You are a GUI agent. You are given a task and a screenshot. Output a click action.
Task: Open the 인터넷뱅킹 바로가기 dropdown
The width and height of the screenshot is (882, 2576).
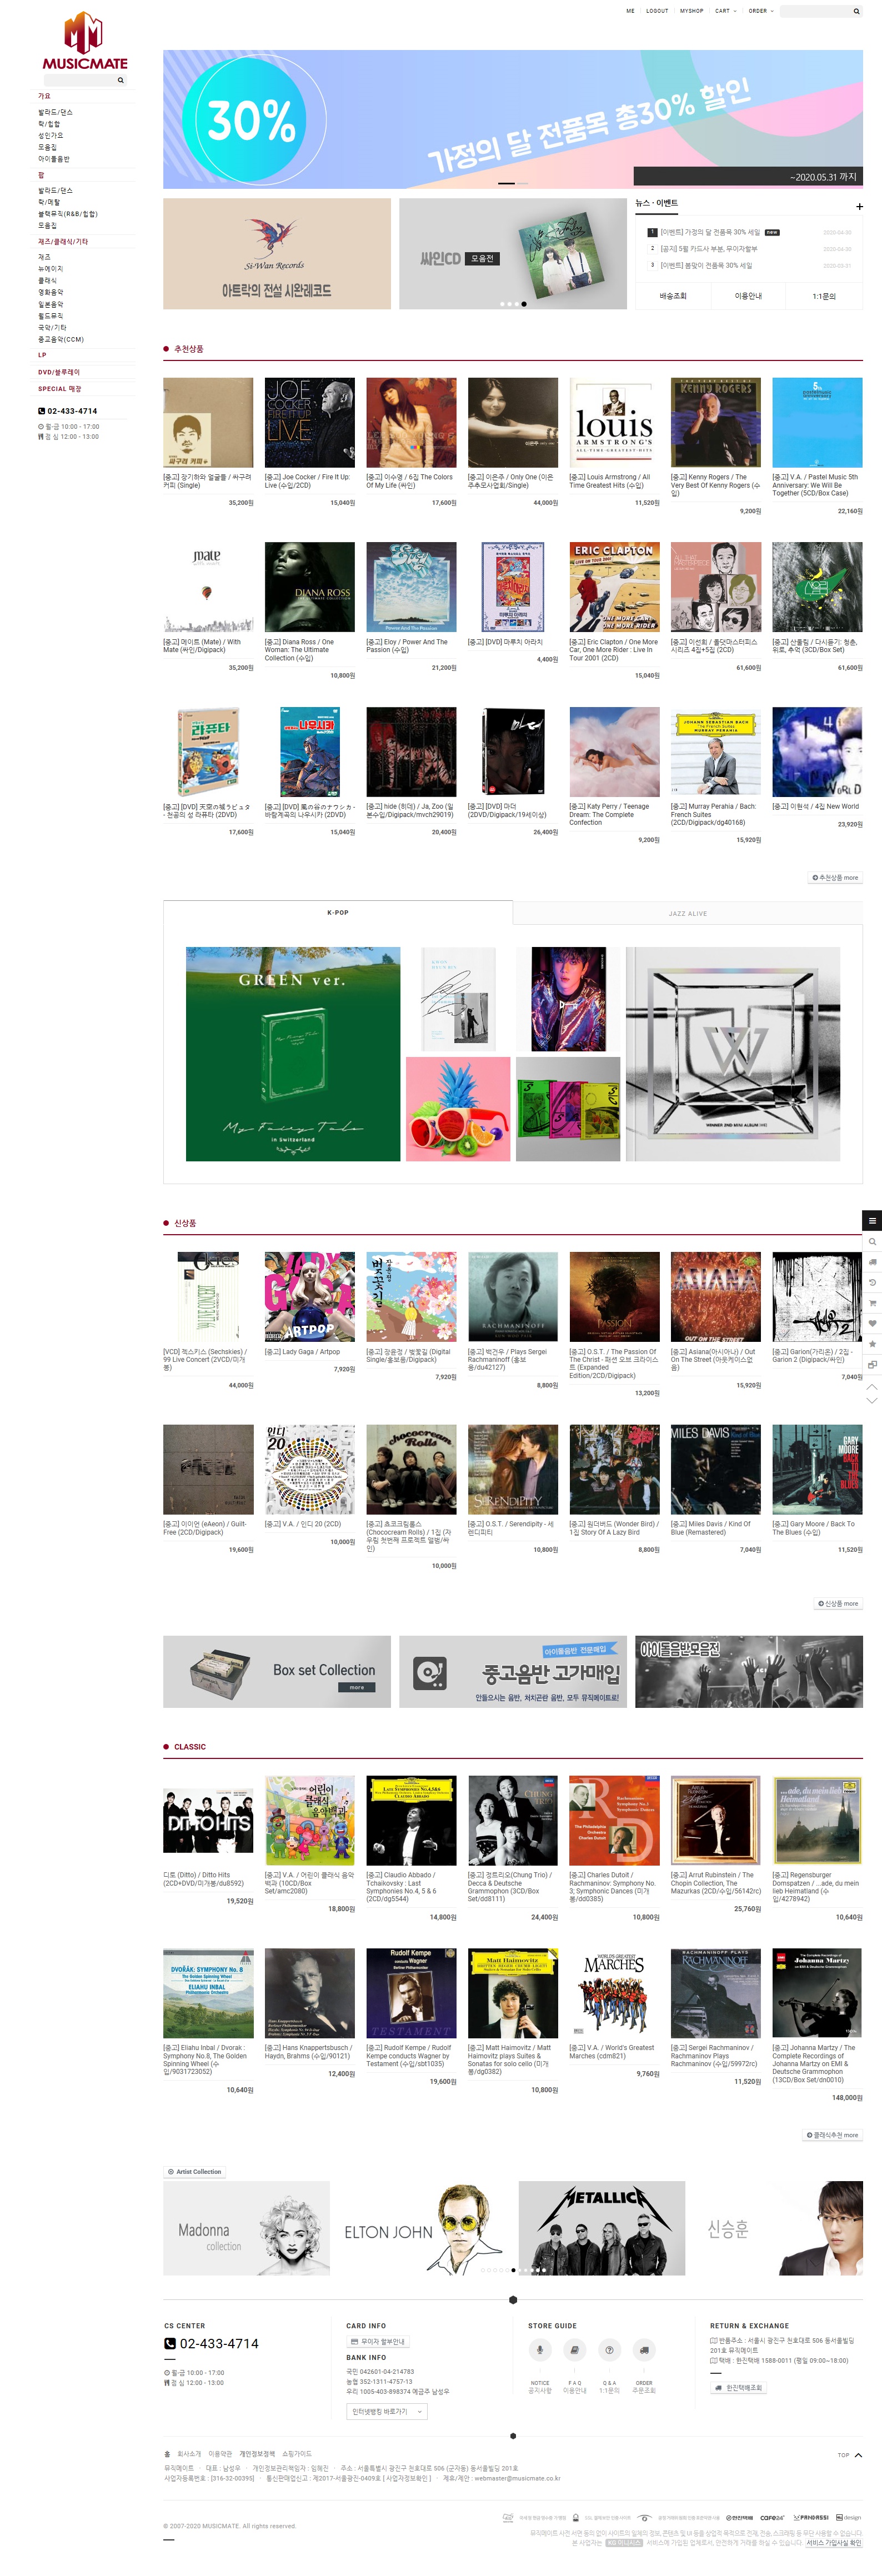point(387,2411)
